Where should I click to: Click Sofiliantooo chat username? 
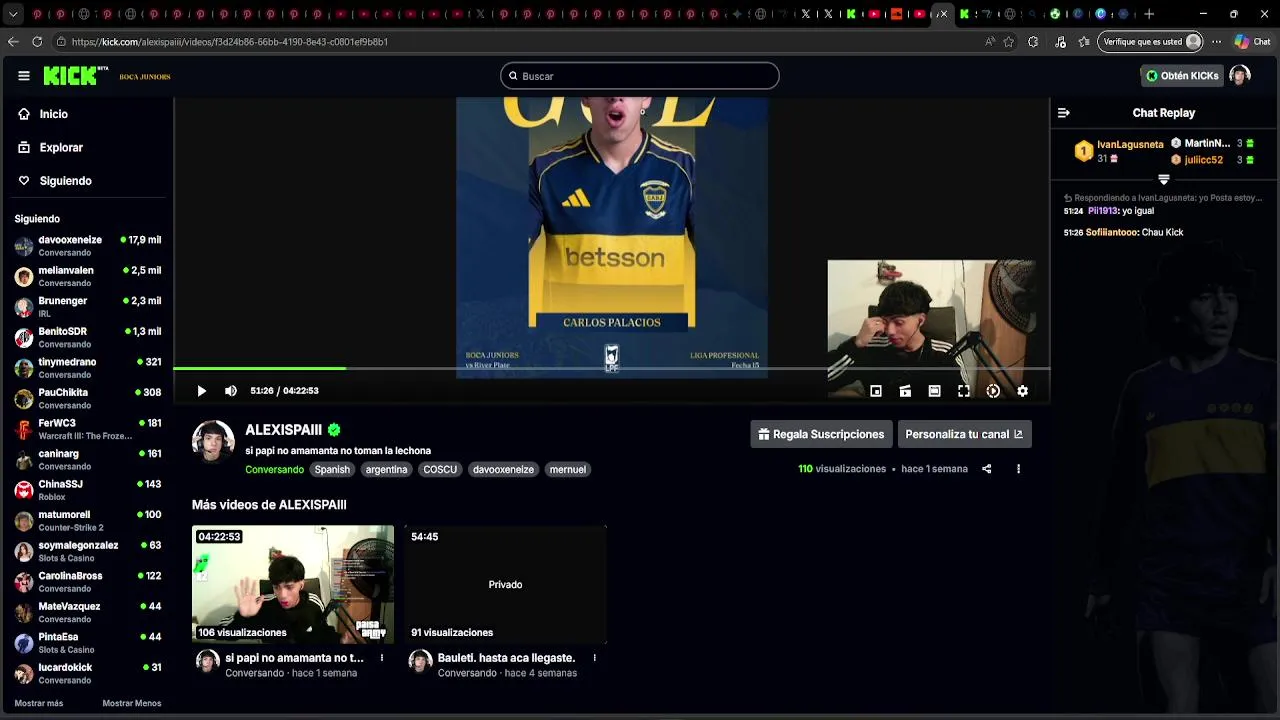click(1112, 232)
